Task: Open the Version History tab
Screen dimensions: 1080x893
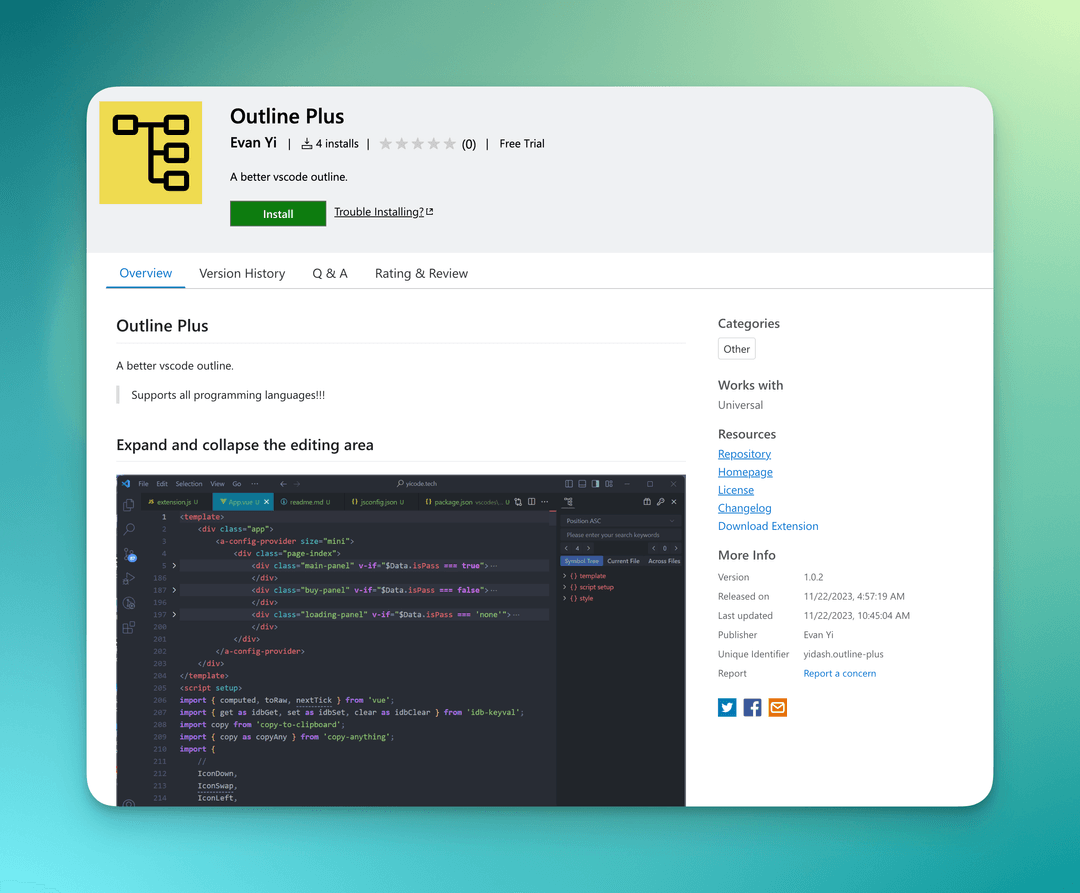Action: click(242, 273)
